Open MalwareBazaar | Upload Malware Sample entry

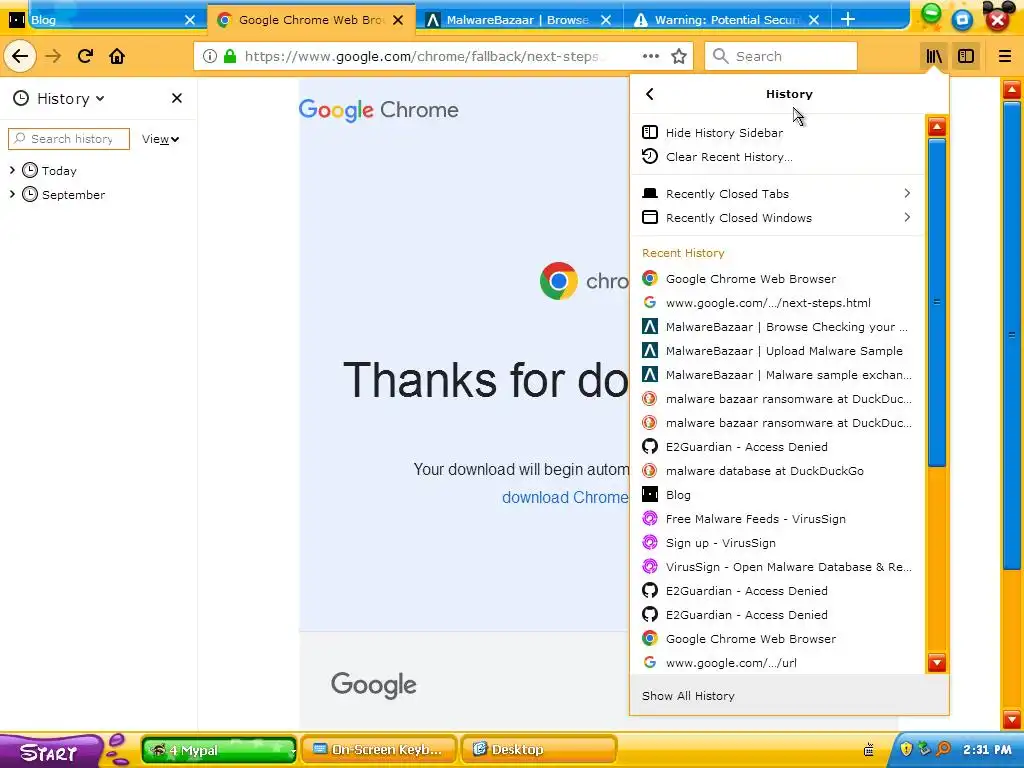777,351
